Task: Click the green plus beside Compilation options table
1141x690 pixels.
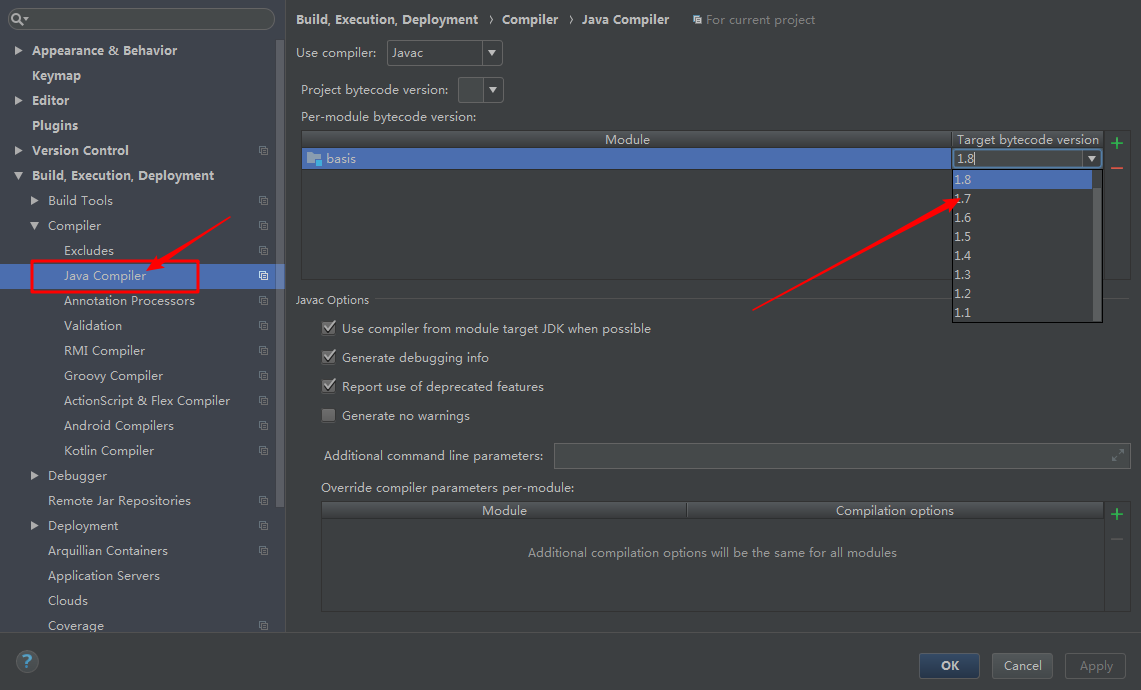Action: (x=1117, y=514)
